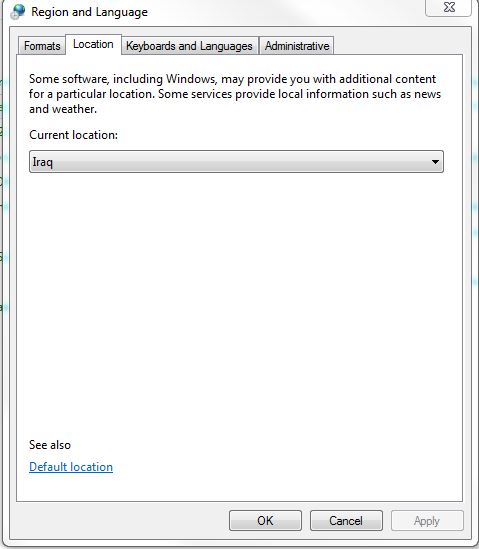The height and width of the screenshot is (549, 479).
Task: Click the Cancel button
Action: (x=346, y=521)
